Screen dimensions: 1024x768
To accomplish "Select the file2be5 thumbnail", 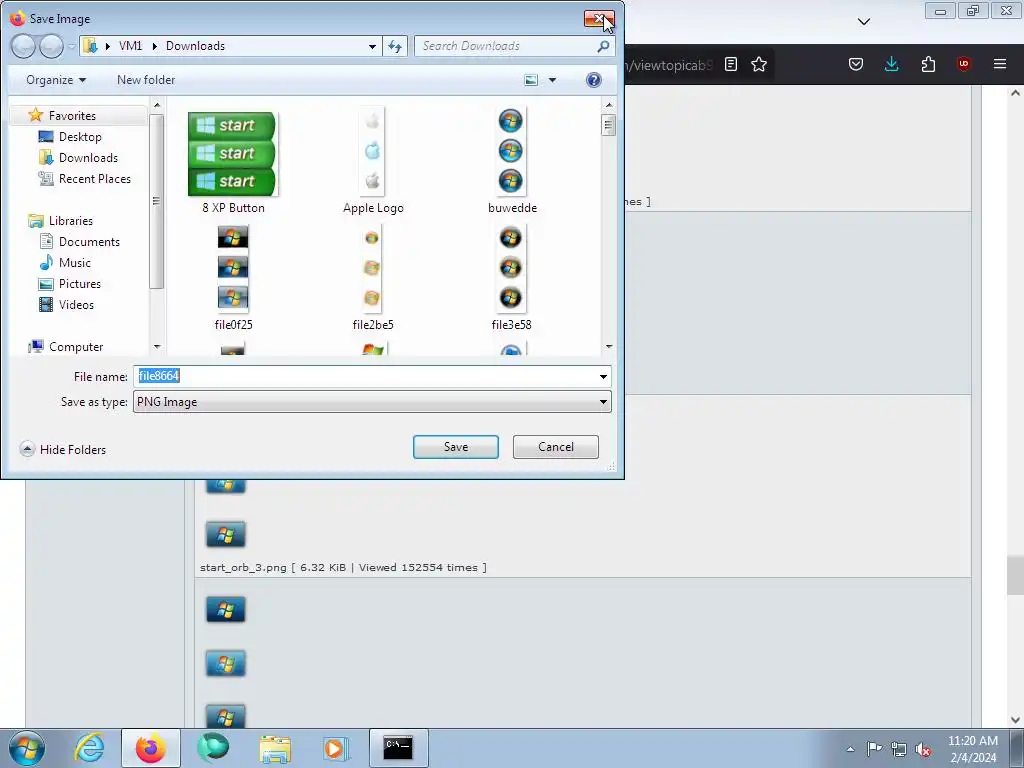I will click(373, 278).
